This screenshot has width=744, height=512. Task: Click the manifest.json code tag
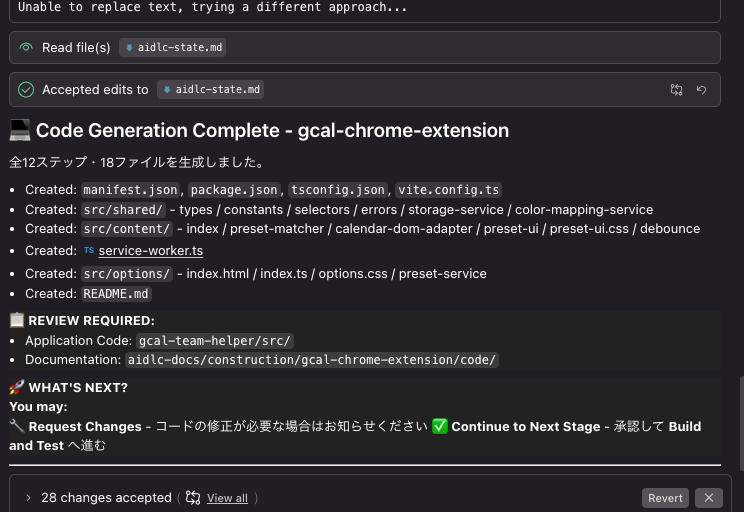pyautogui.click(x=131, y=190)
